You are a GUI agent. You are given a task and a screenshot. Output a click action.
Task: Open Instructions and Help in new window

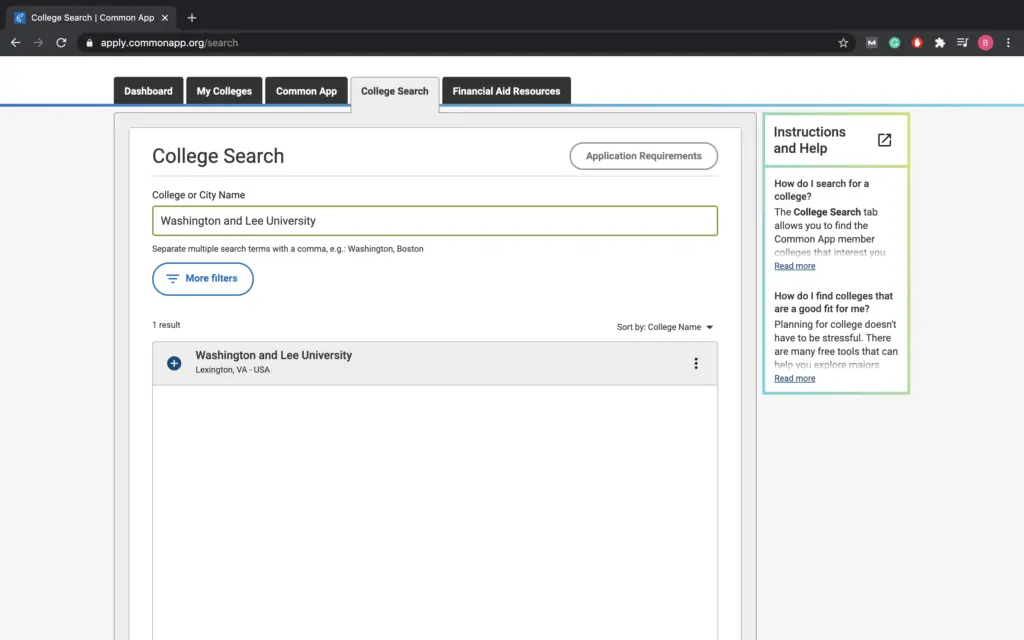(884, 140)
